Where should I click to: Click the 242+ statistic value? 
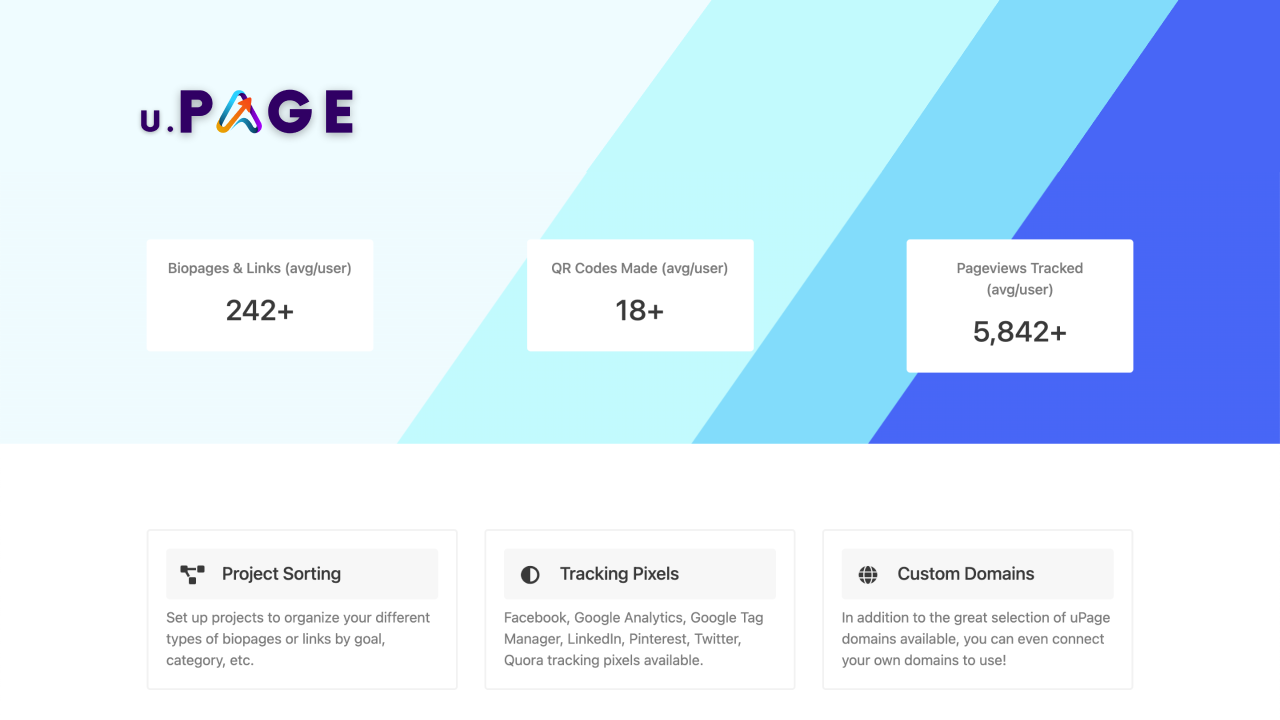[x=259, y=310]
